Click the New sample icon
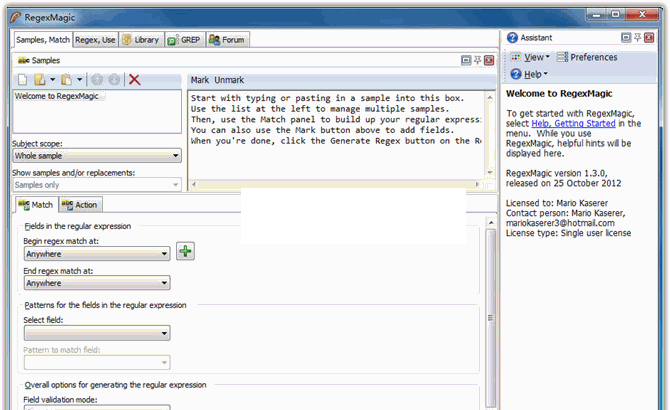Image resolution: width=670 pixels, height=410 pixels. point(20,79)
